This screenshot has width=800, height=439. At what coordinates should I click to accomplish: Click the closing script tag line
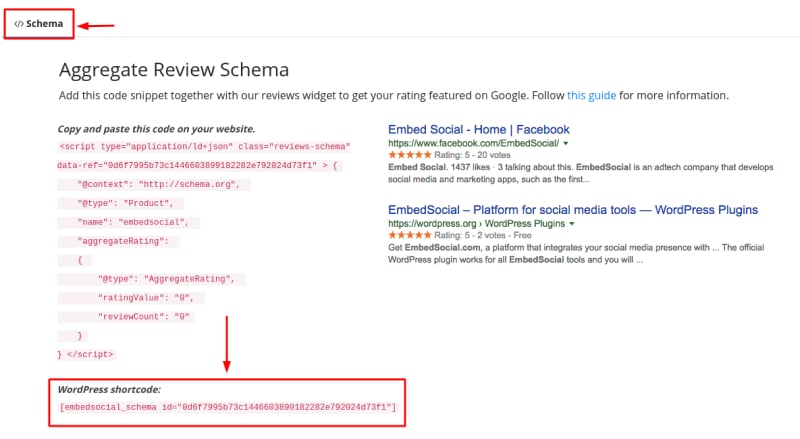coord(86,354)
